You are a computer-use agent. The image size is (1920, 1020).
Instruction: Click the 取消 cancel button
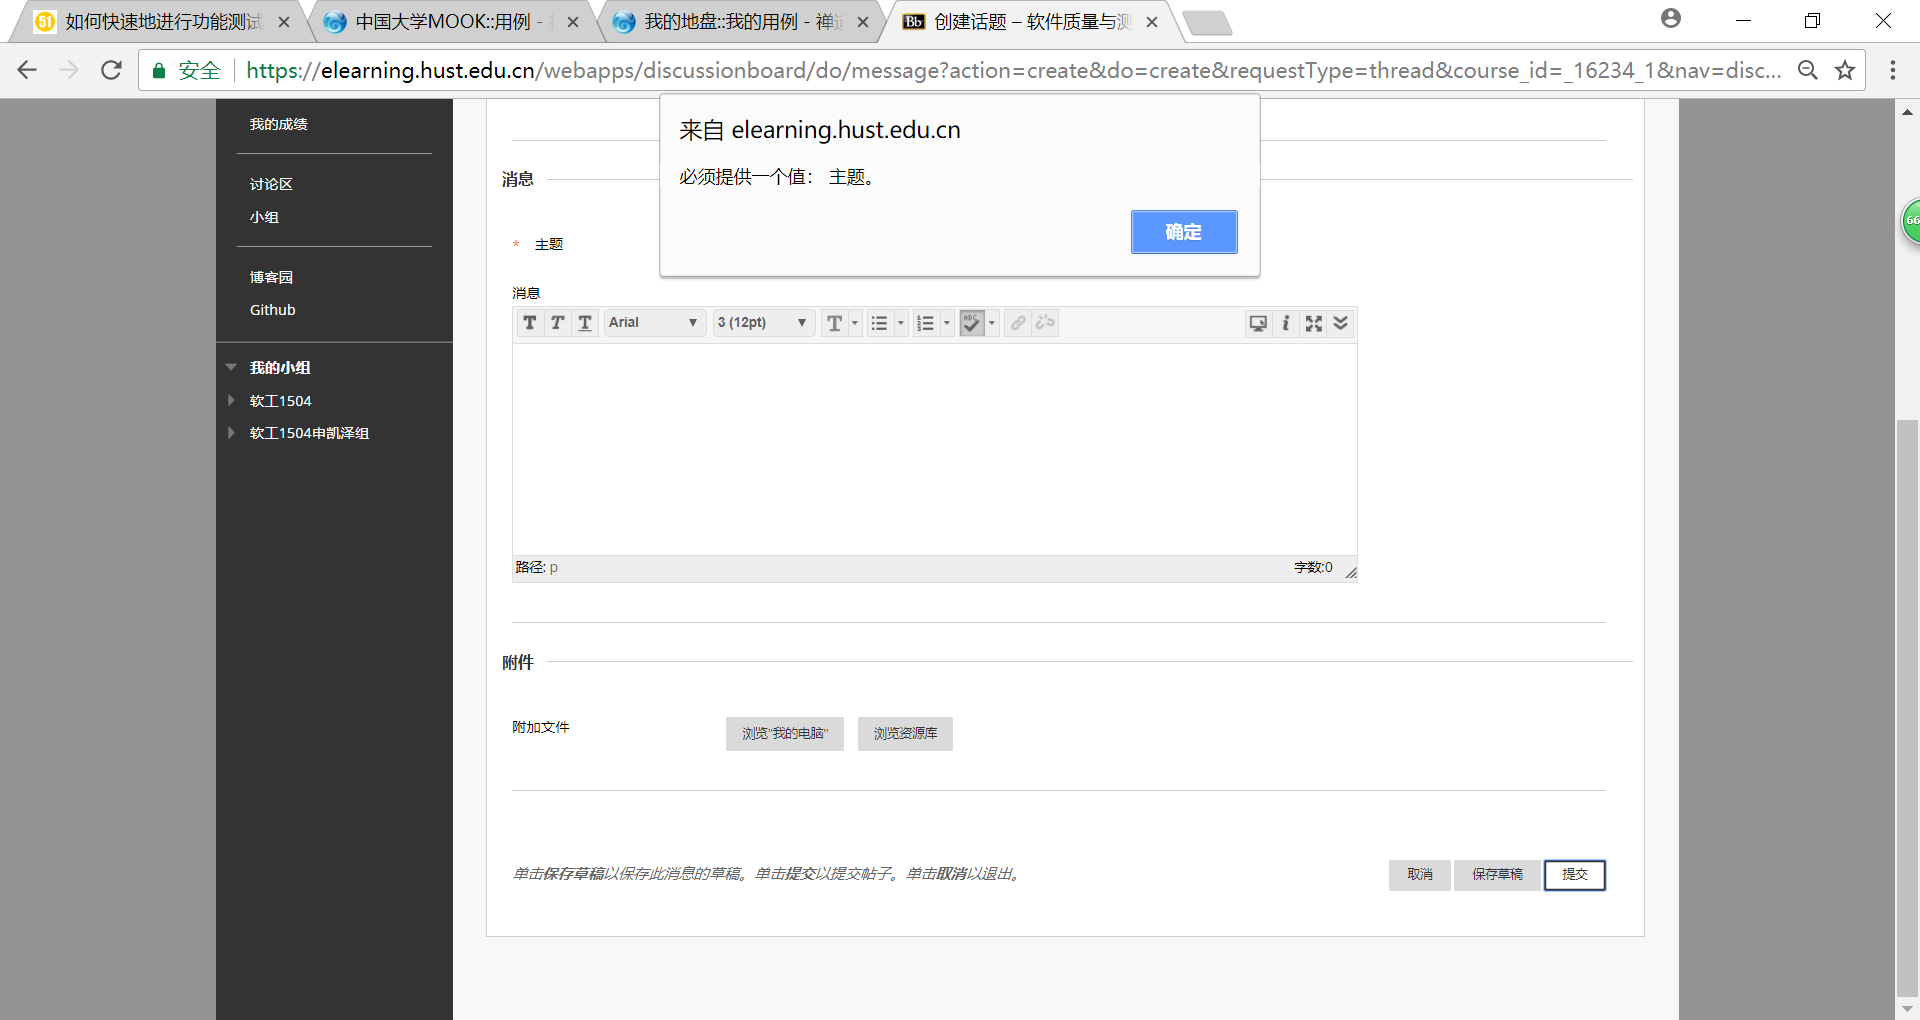click(x=1419, y=875)
